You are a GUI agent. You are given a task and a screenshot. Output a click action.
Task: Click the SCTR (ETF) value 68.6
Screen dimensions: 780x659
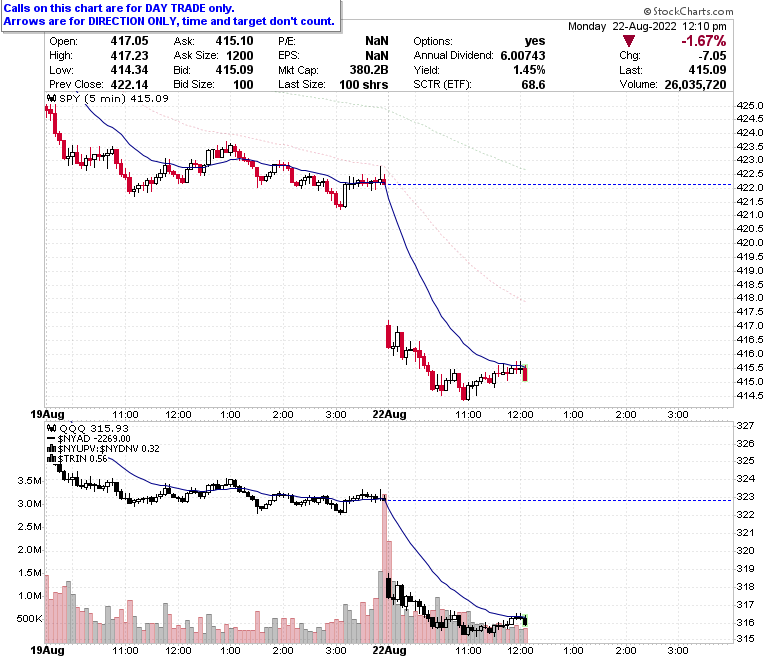533,85
